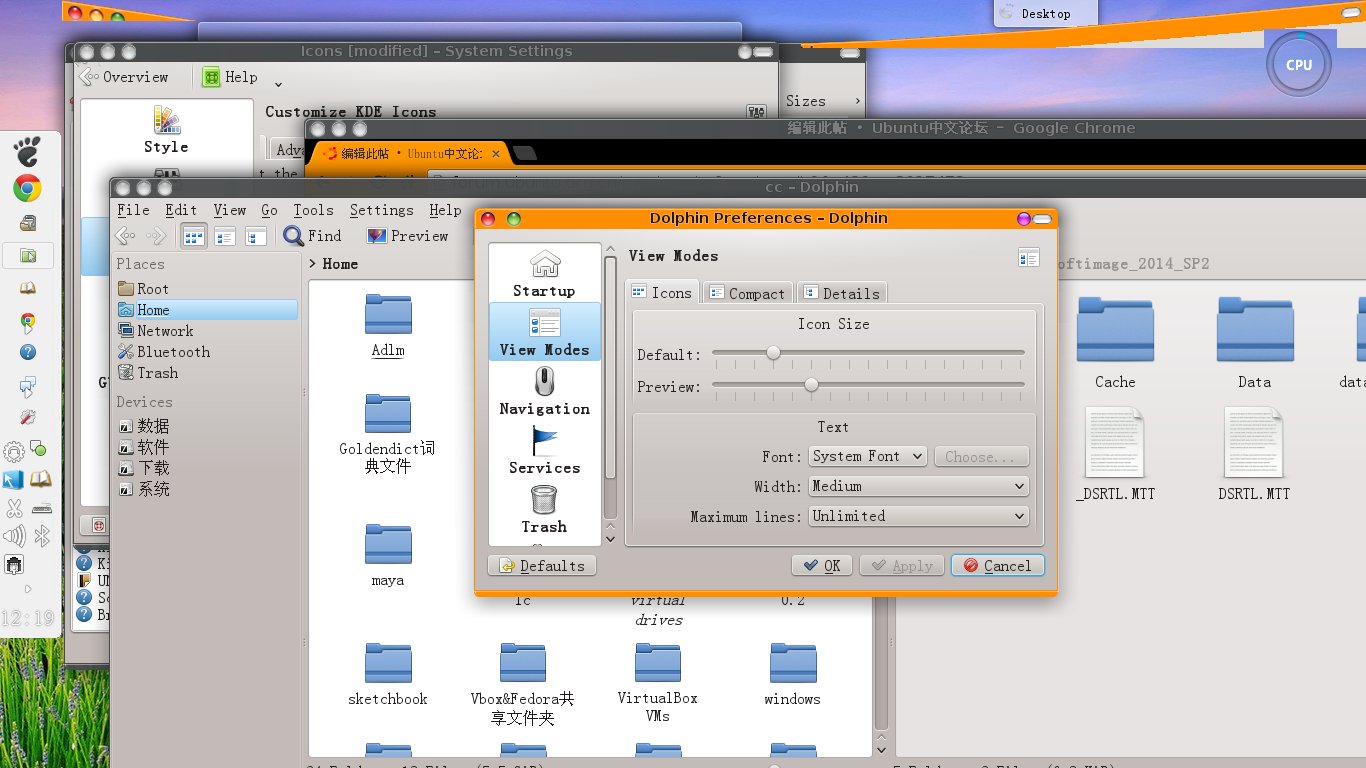Switch Dolphin to Details tree view button
Screen dimensions: 1366x768
pos(256,236)
